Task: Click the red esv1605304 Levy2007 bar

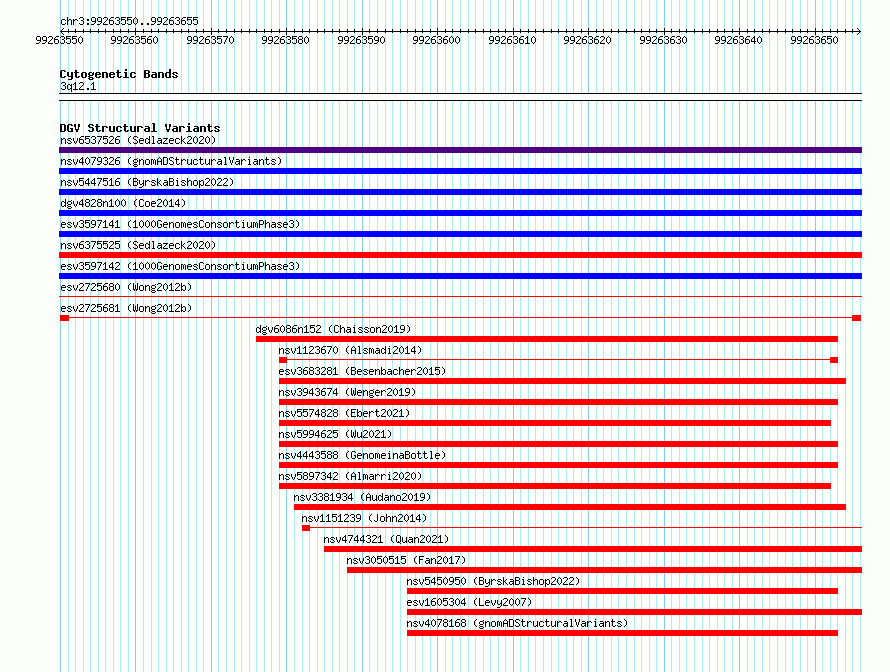Action: tap(635, 612)
